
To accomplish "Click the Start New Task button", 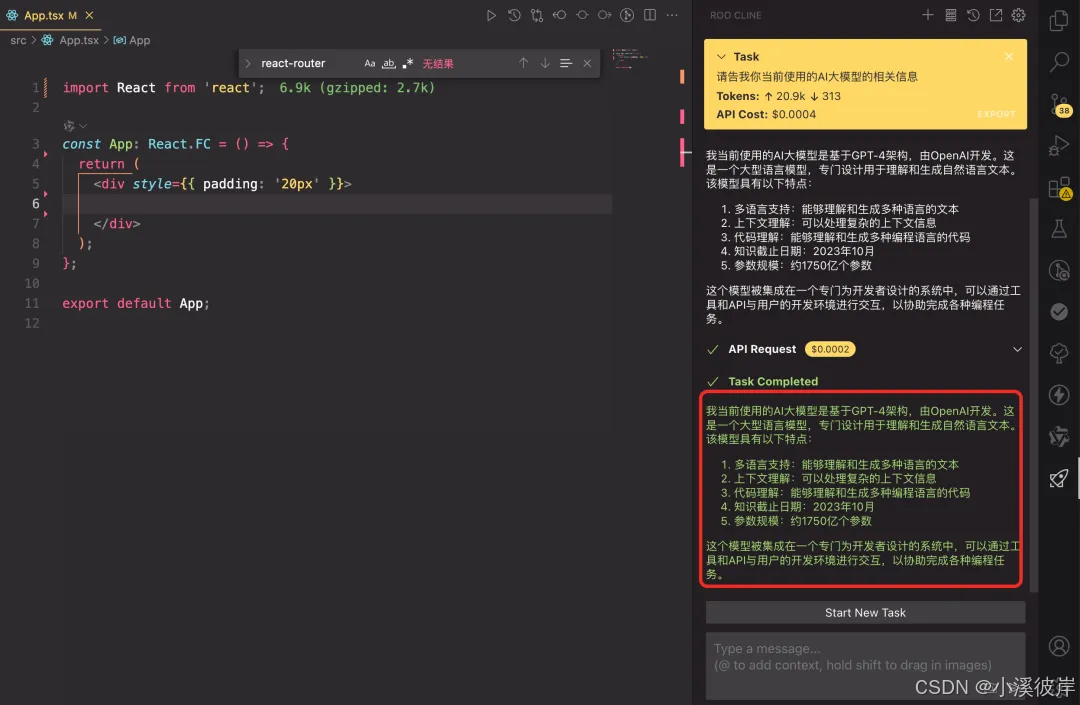I will coord(865,612).
